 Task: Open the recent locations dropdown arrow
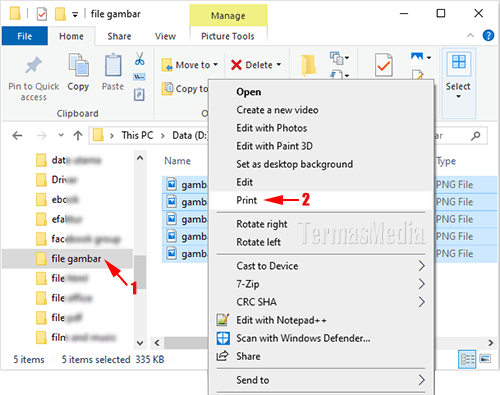click(x=61, y=135)
